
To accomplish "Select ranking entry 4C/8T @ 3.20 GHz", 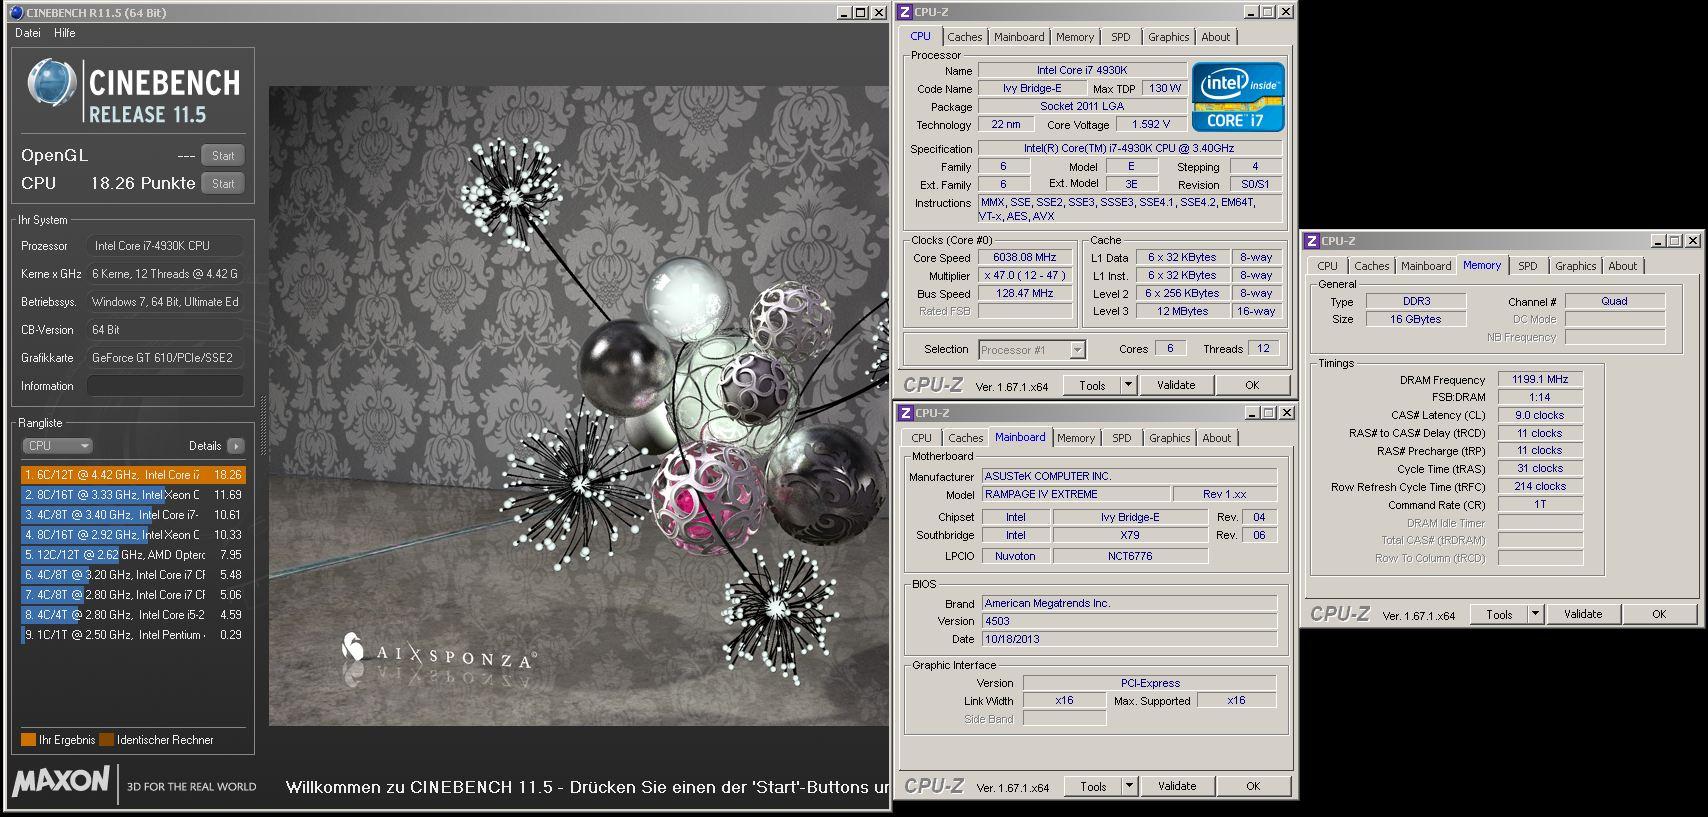I will 133,575.
